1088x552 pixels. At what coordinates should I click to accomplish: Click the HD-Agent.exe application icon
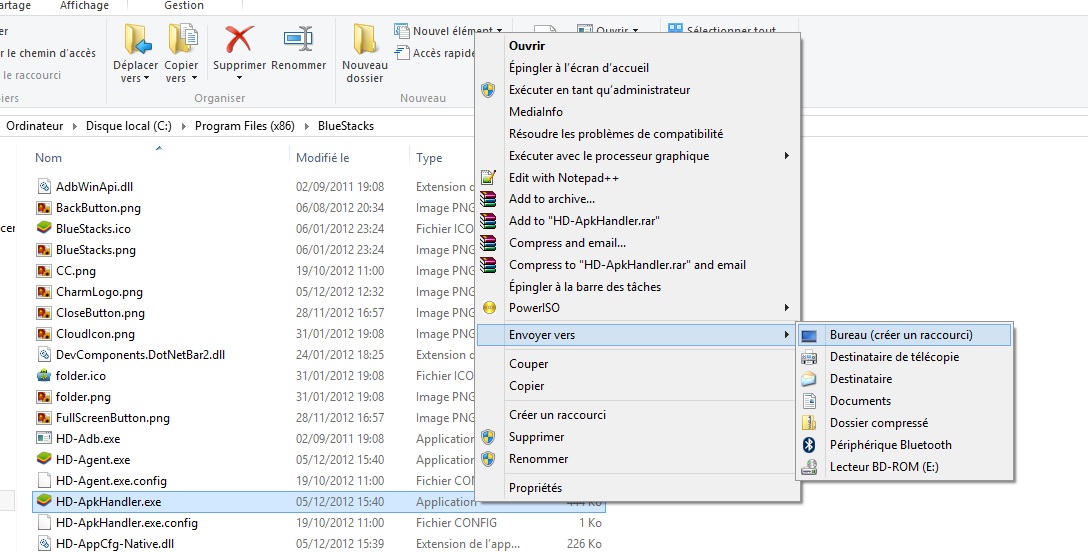click(x=44, y=459)
